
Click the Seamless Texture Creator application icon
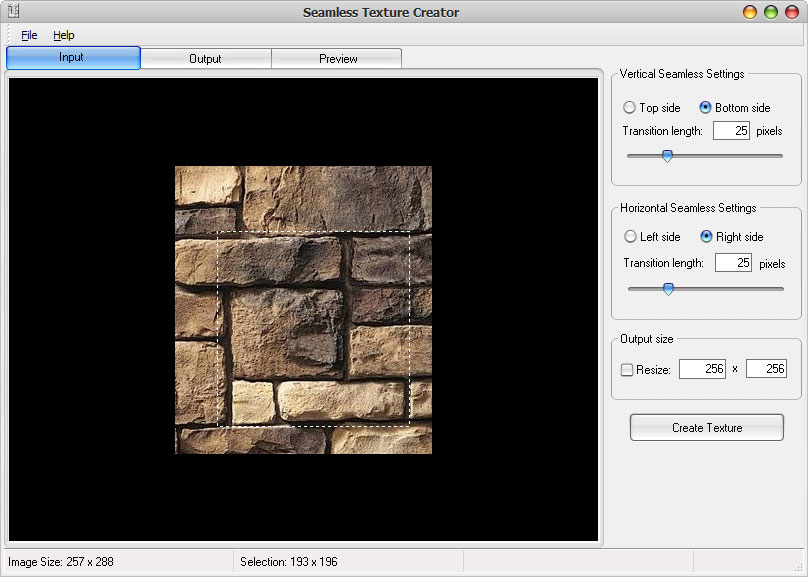point(13,11)
